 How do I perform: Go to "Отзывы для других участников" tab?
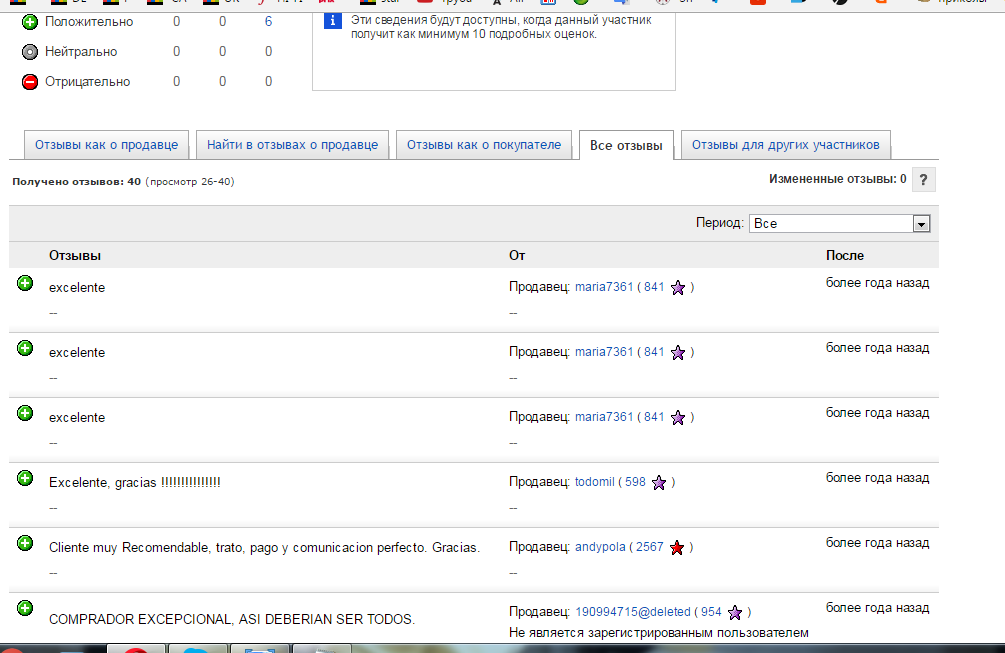(x=785, y=145)
